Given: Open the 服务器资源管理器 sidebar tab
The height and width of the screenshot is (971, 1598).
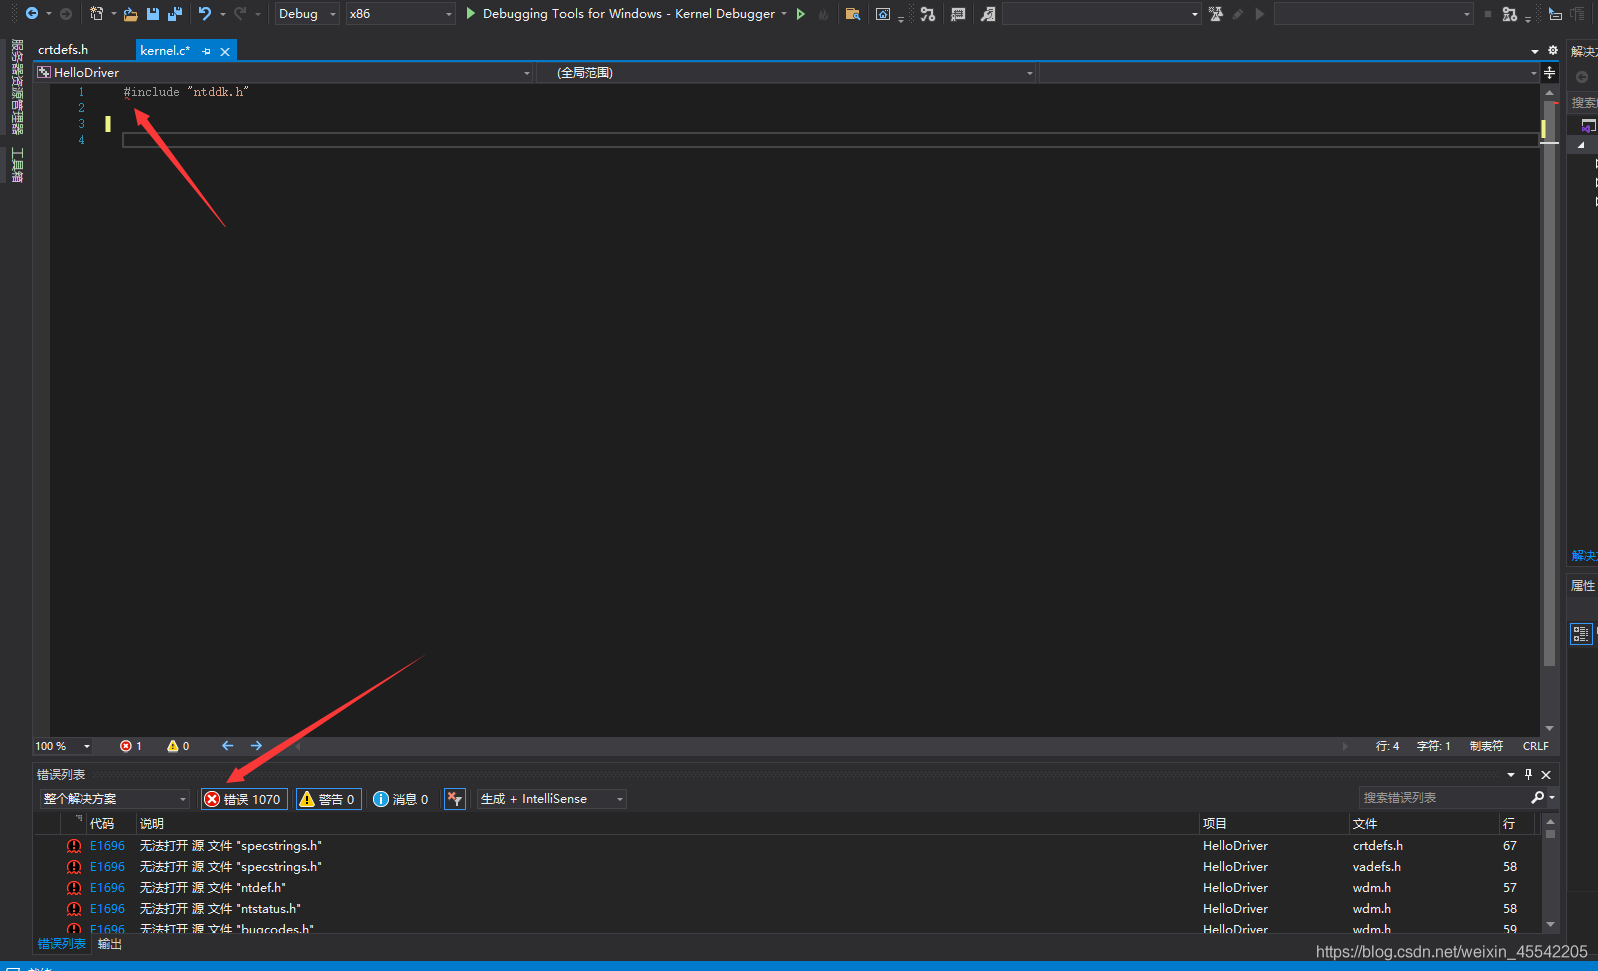Looking at the screenshot, I should (x=17, y=87).
